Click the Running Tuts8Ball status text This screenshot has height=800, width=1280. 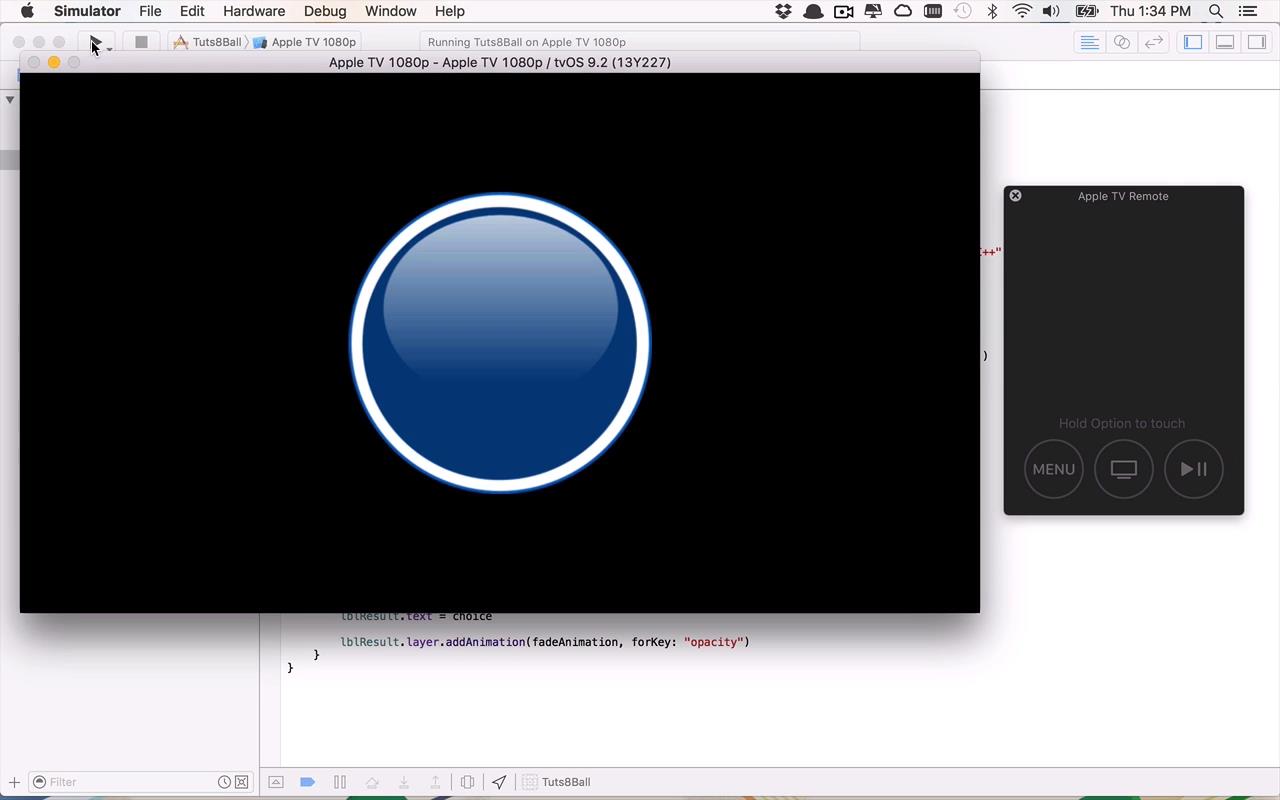(527, 42)
